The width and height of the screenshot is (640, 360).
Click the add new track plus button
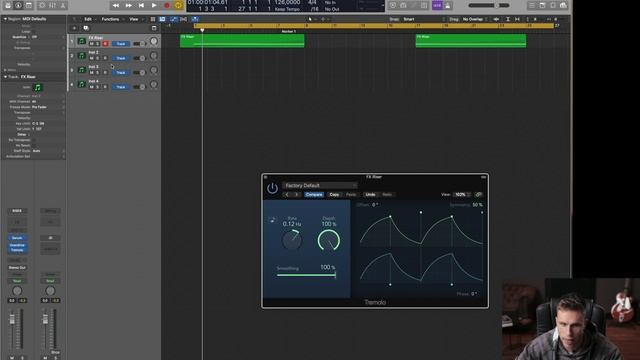[74, 28]
